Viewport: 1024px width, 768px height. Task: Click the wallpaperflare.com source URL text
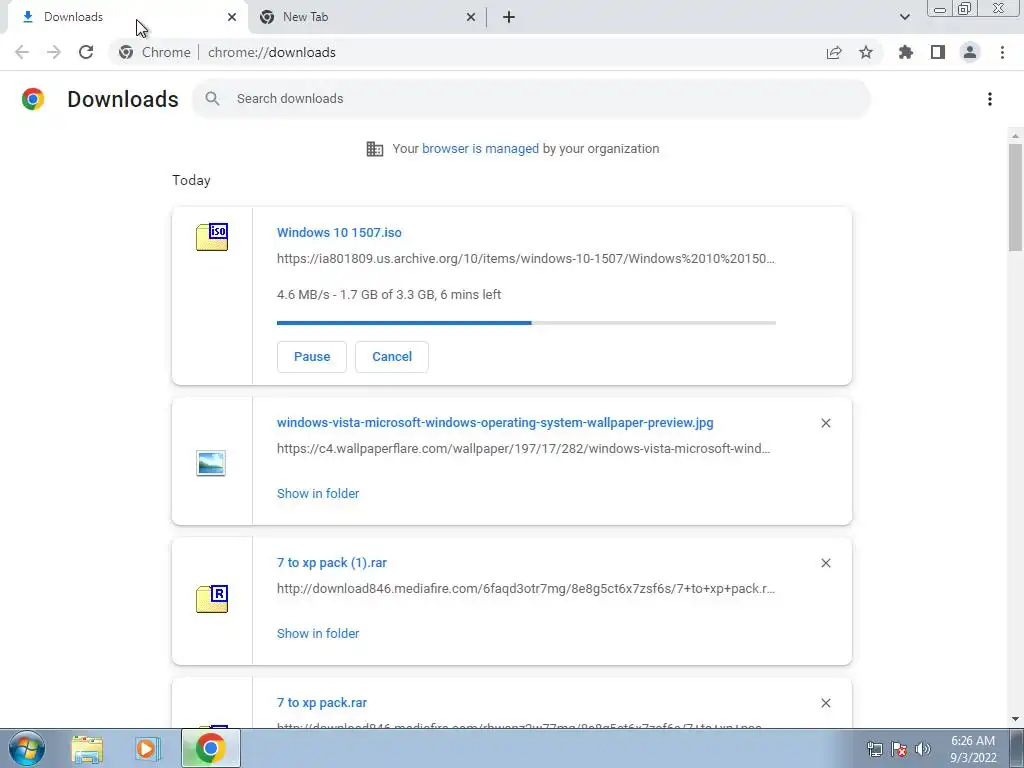click(523, 449)
